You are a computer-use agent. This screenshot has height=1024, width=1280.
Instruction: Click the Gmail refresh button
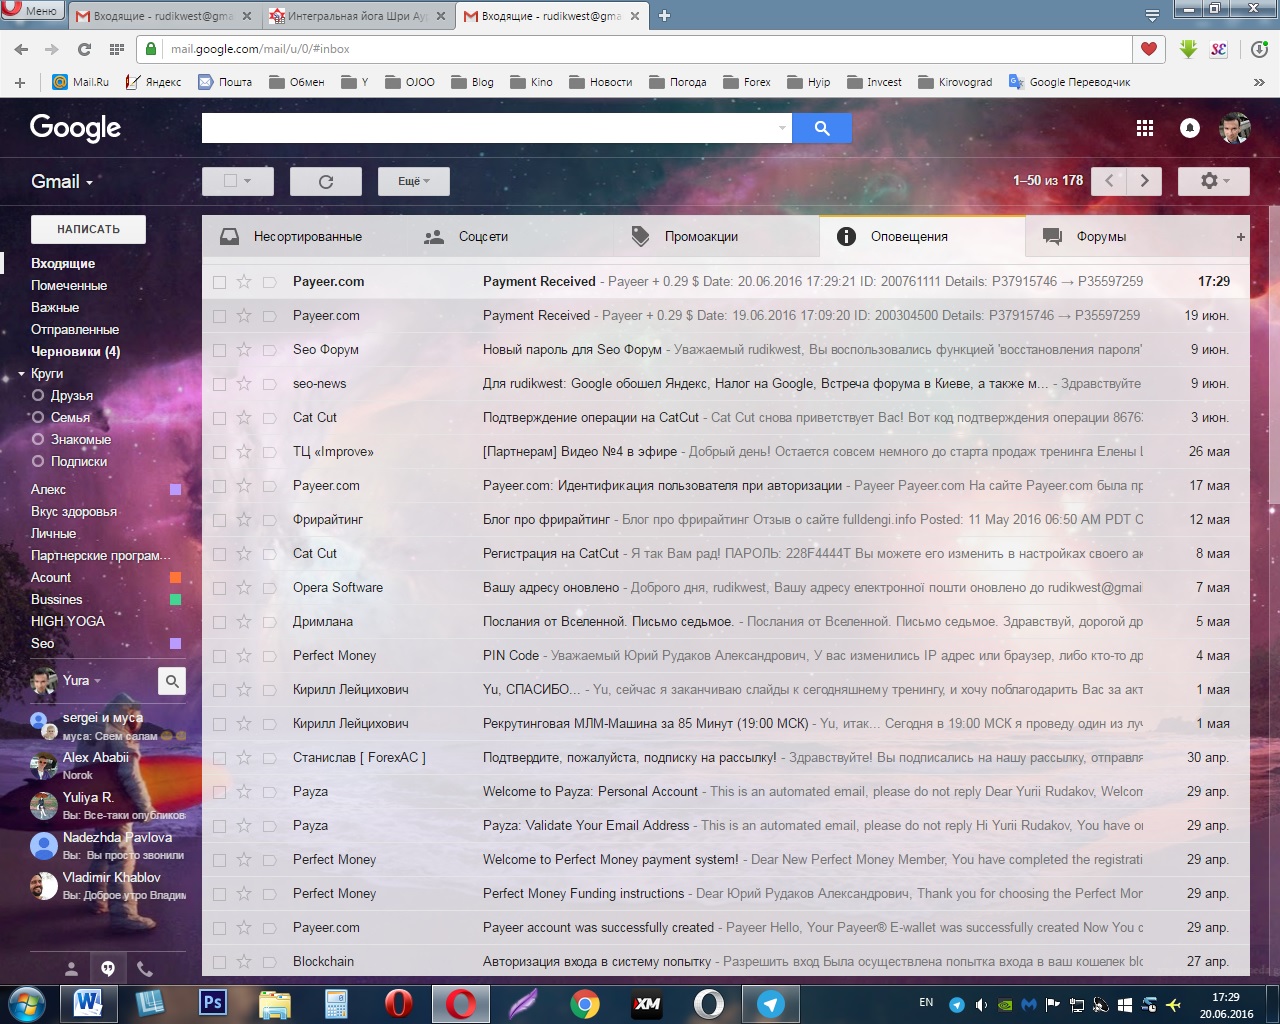pos(325,181)
